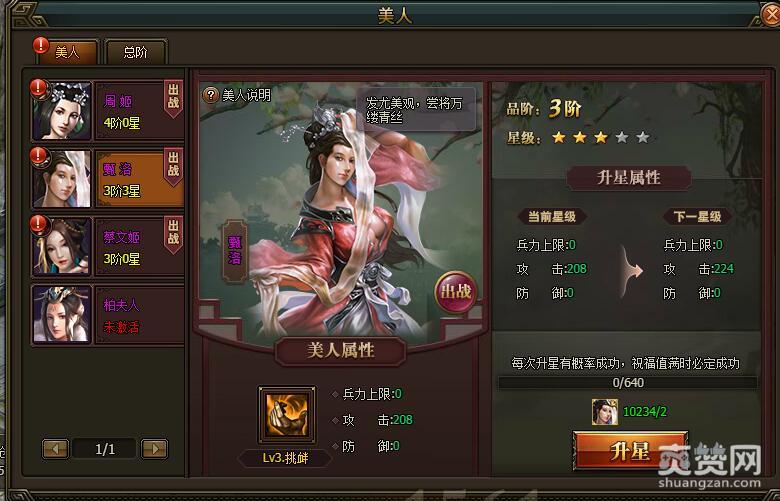Go to the previous page with the left arrow
The height and width of the screenshot is (501, 780).
(55, 449)
